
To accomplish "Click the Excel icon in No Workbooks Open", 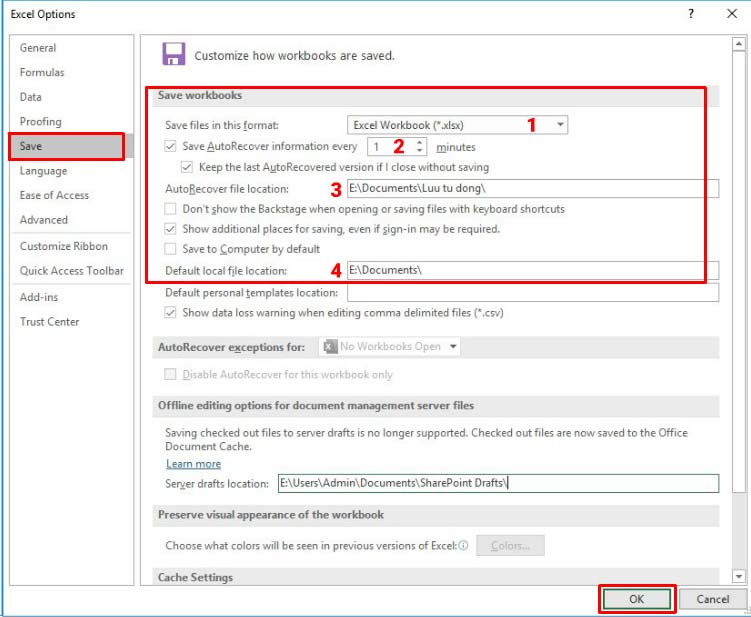I will point(330,346).
